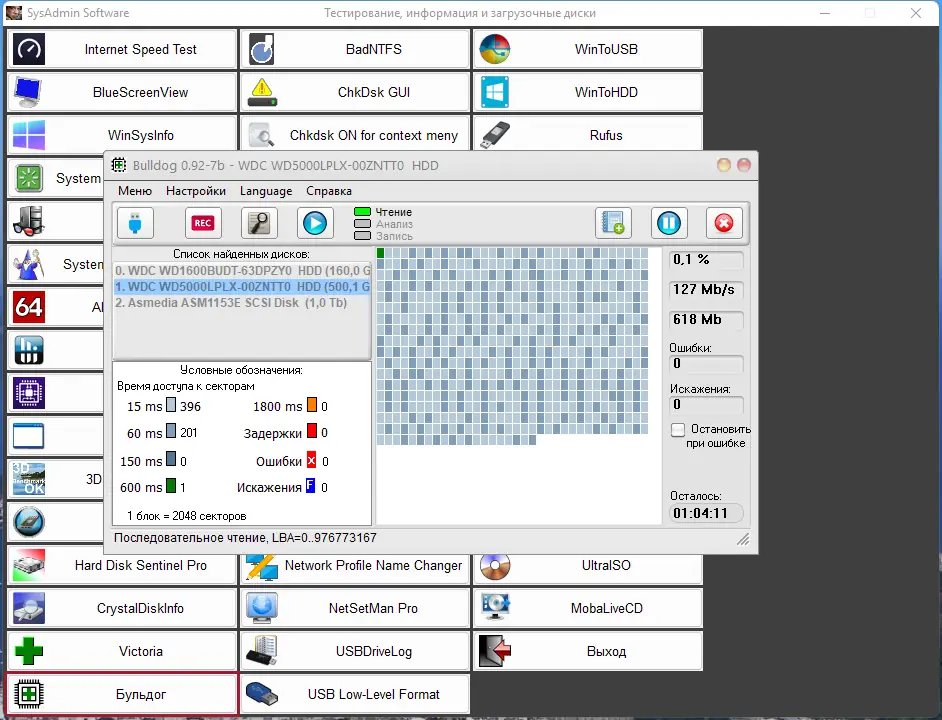The image size is (942, 720).
Task: Click the Hard Disk Sentinel Pro icon
Action: pyautogui.click(x=29, y=565)
